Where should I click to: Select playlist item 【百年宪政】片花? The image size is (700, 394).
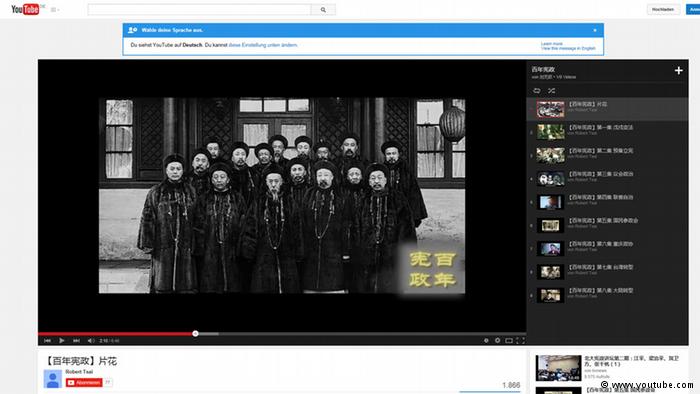click(607, 109)
